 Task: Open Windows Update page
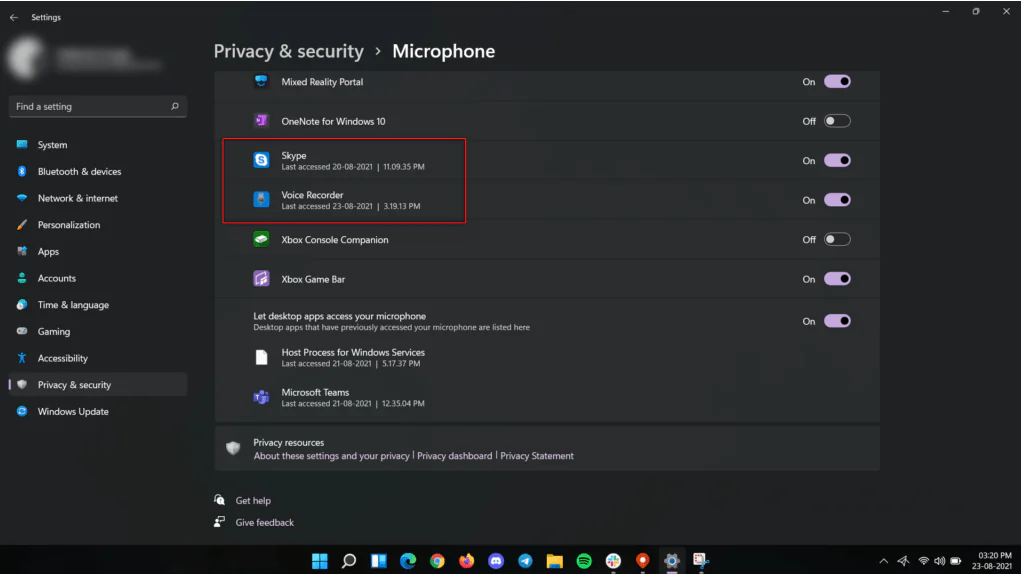click(x=98, y=411)
